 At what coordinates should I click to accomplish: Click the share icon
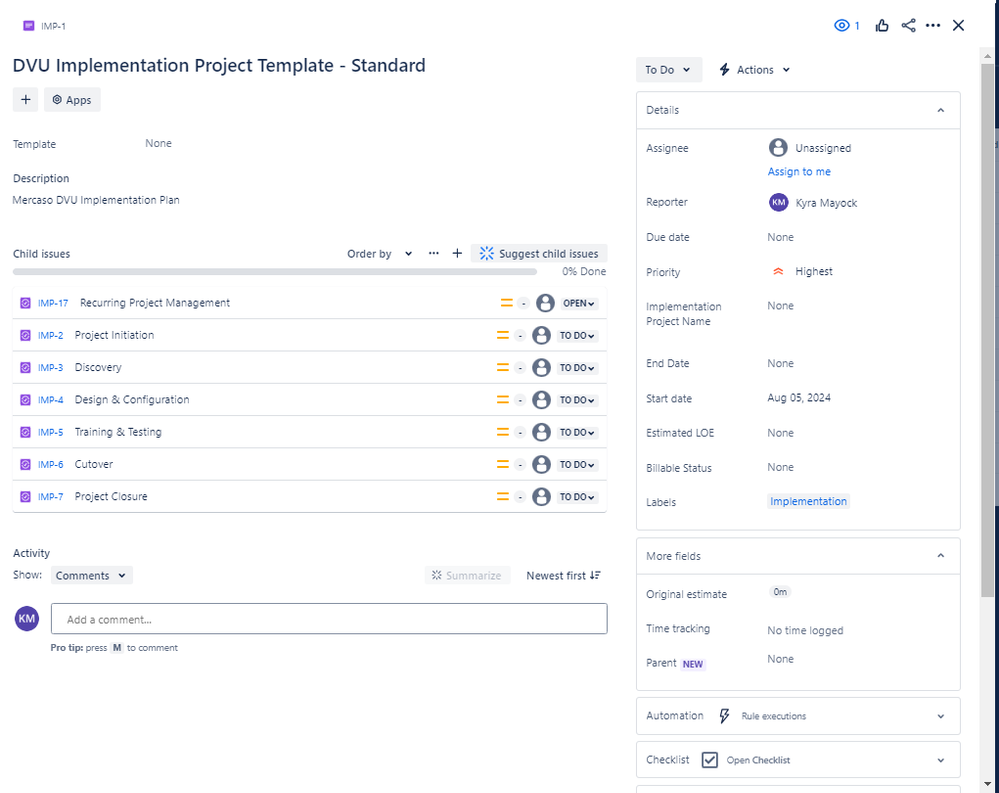click(x=909, y=25)
